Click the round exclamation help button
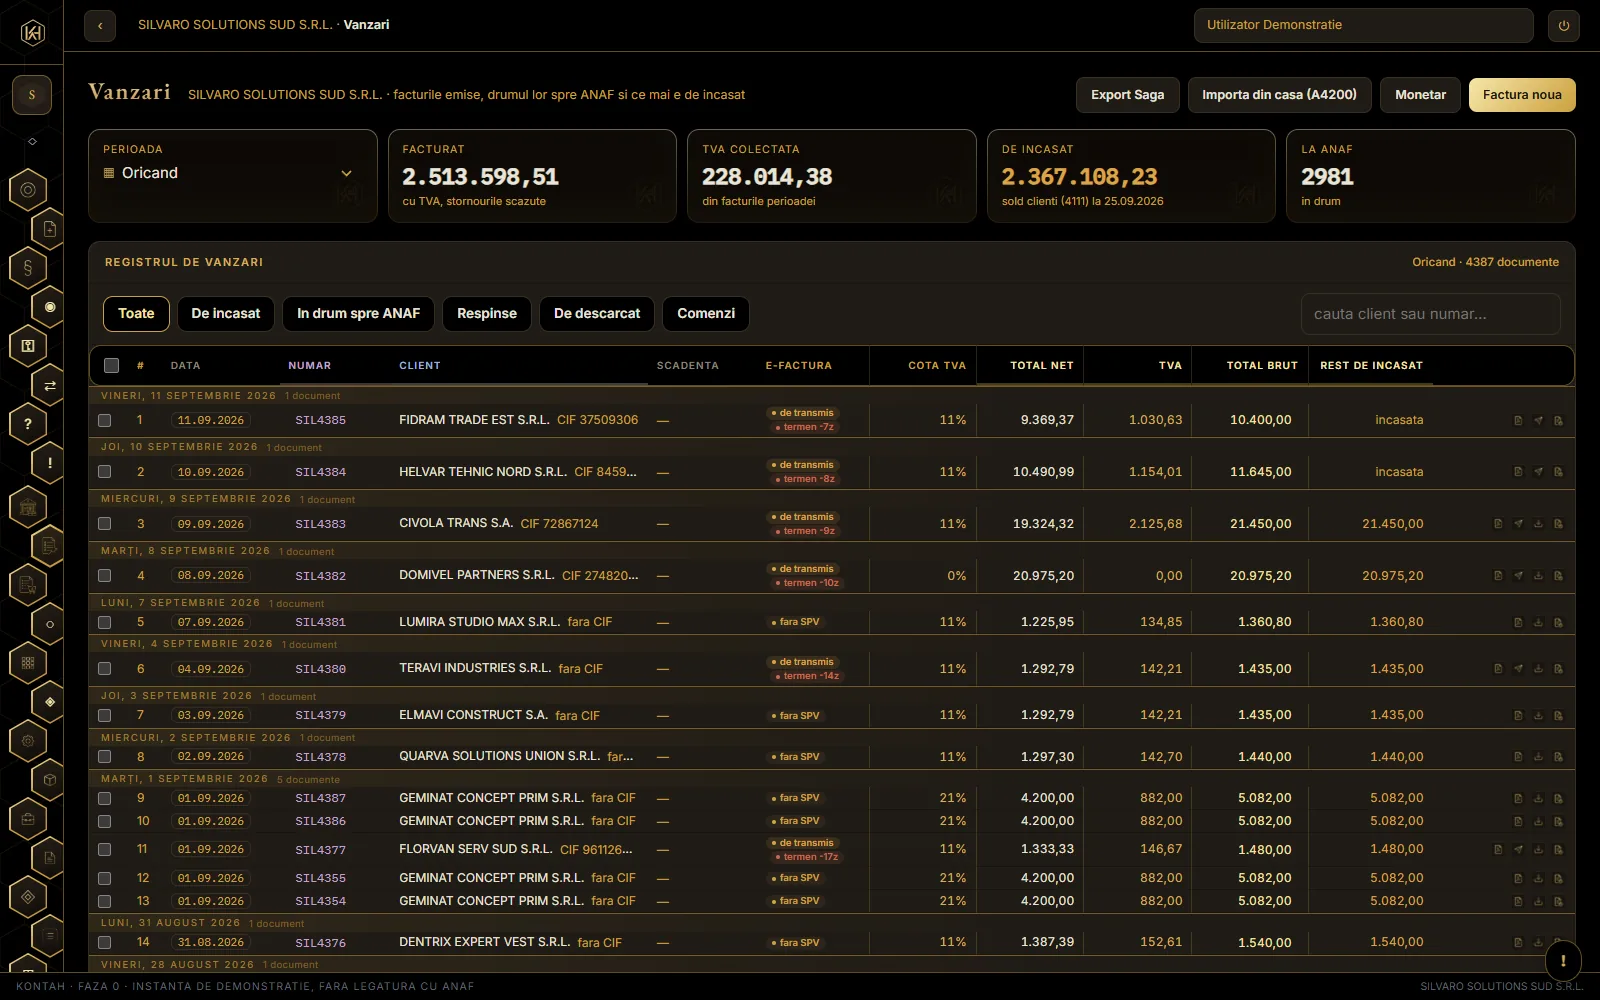 coord(1563,960)
